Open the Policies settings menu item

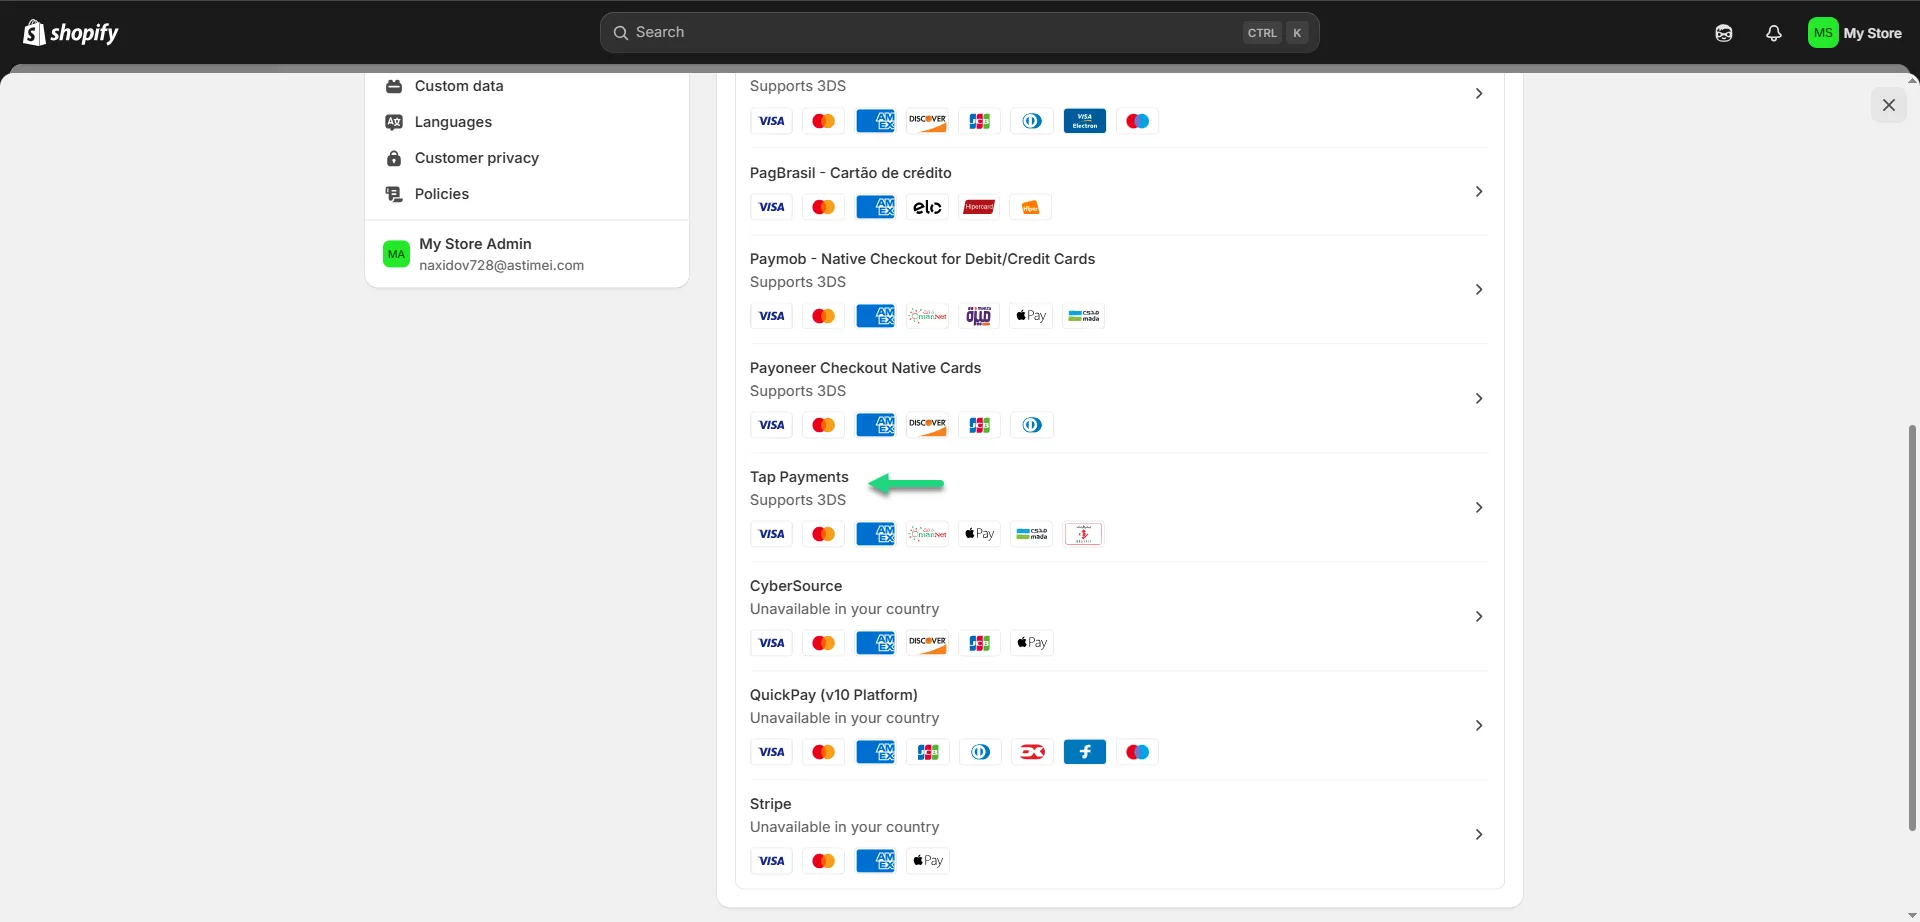[x=442, y=194]
